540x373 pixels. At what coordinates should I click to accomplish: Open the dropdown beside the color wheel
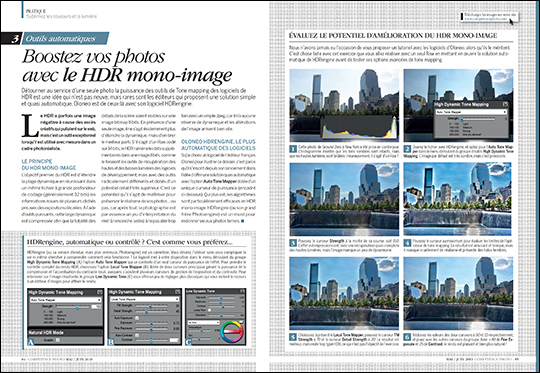204,322
